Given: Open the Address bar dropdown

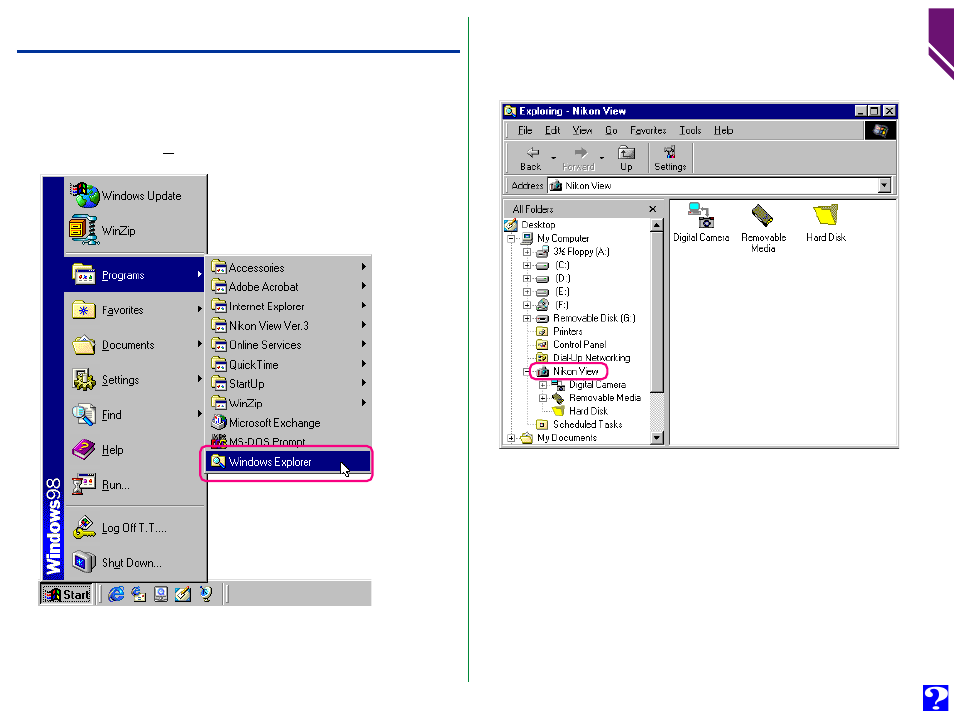Looking at the screenshot, I should tap(885, 186).
